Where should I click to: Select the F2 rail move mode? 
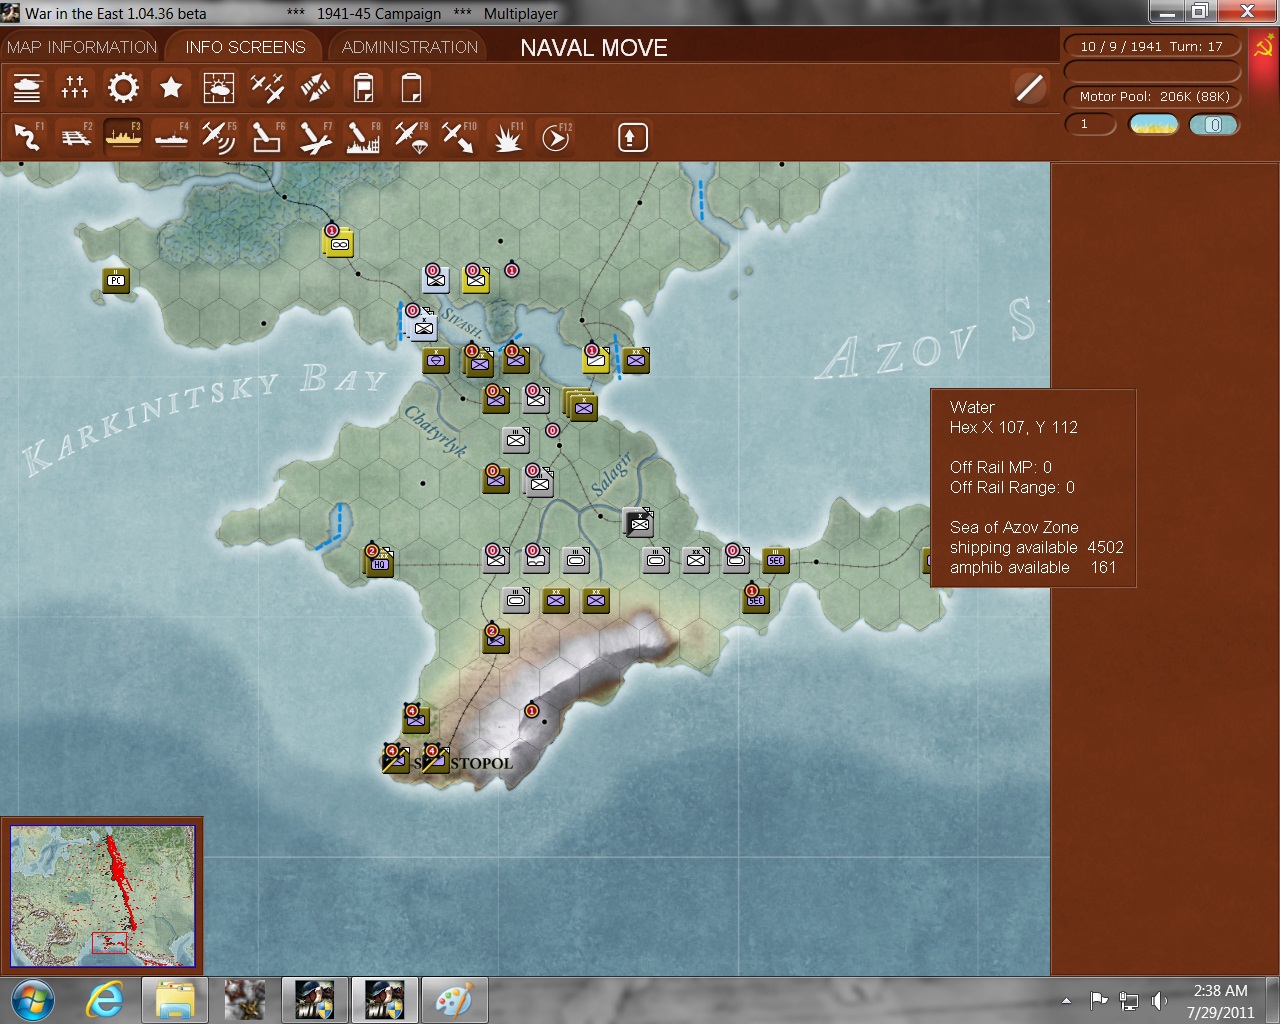(75, 137)
